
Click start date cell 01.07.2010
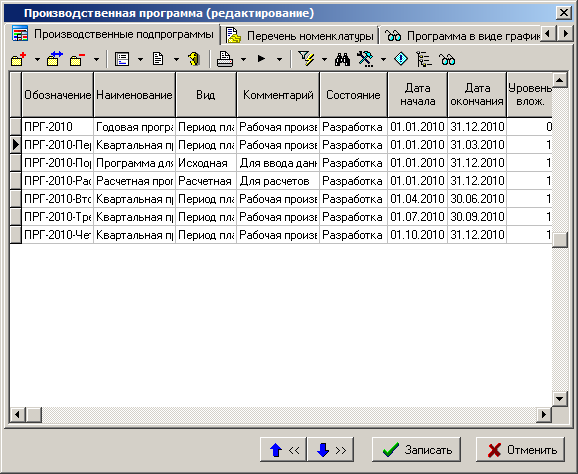pos(418,217)
